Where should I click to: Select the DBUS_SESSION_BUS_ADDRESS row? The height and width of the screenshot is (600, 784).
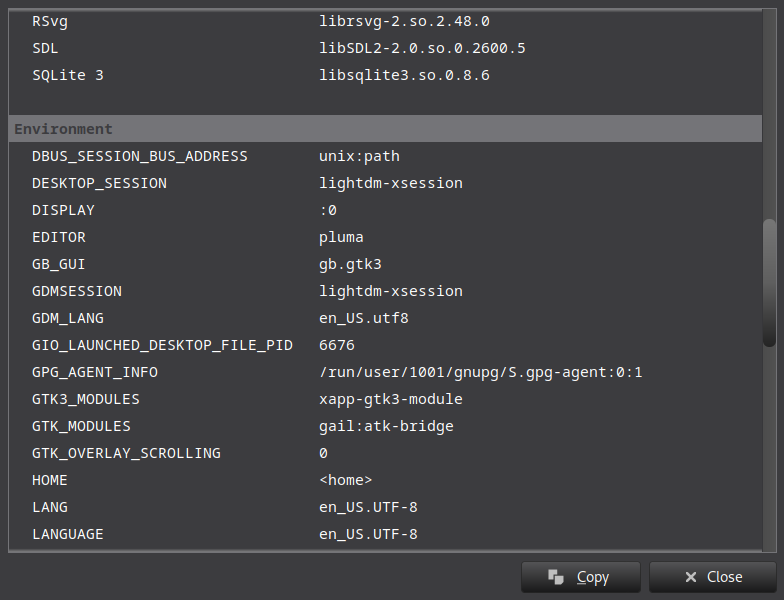click(x=139, y=156)
